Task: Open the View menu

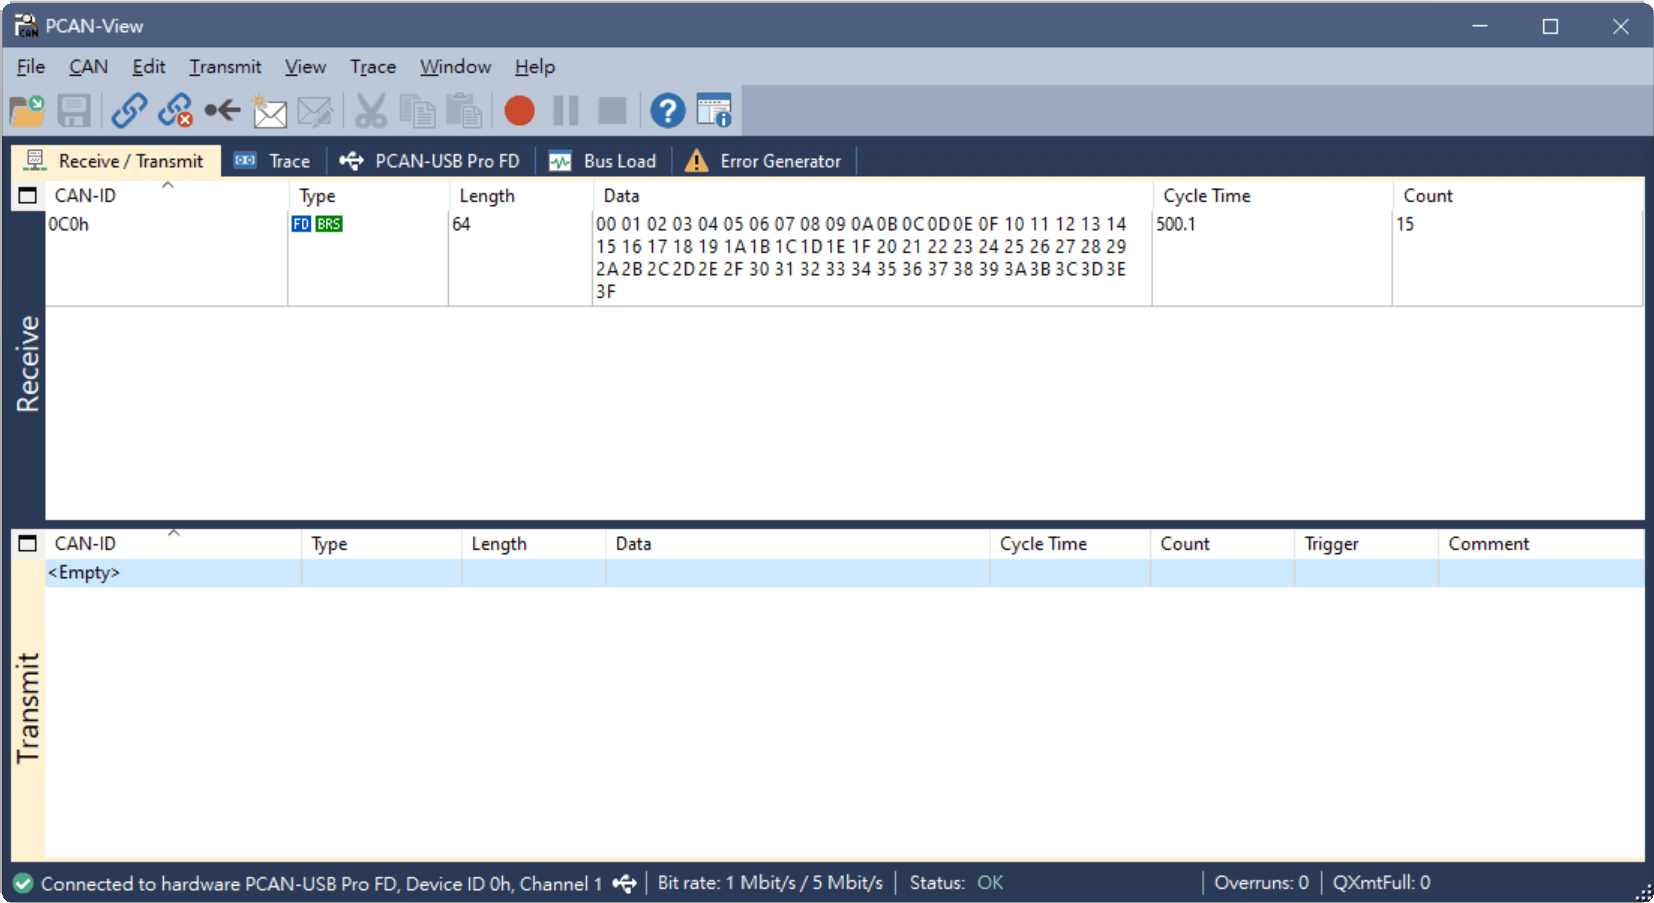Action: tap(305, 67)
